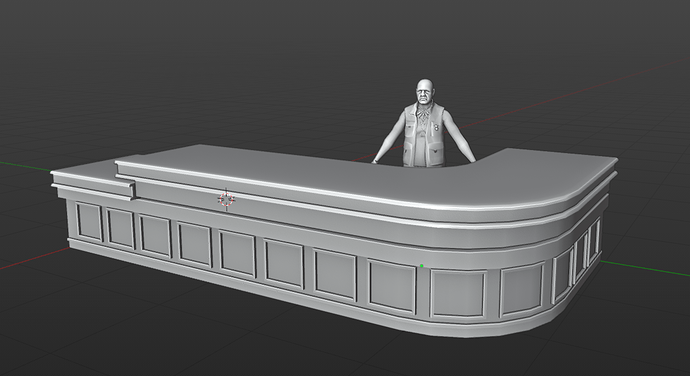690x376 pixels.
Task: Click the character's vest chest area
Action: [x=423, y=132]
